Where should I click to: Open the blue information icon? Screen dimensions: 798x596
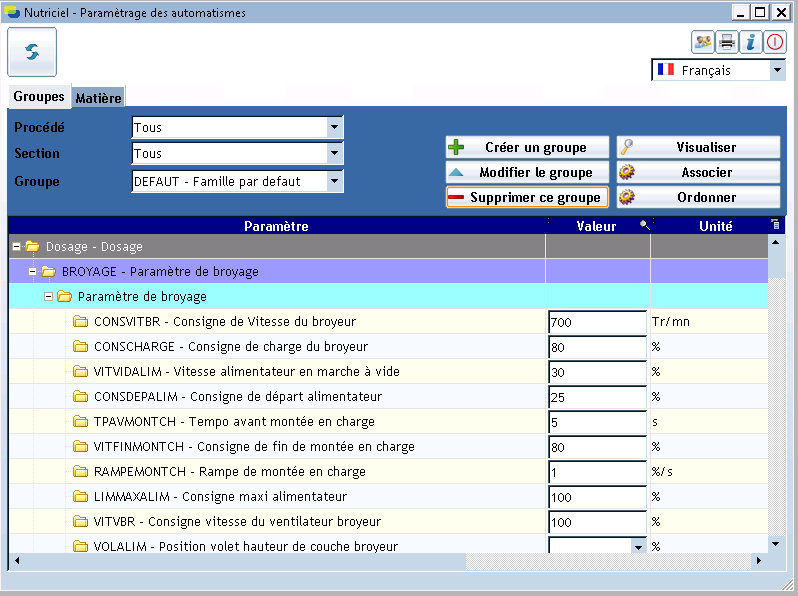tap(751, 42)
